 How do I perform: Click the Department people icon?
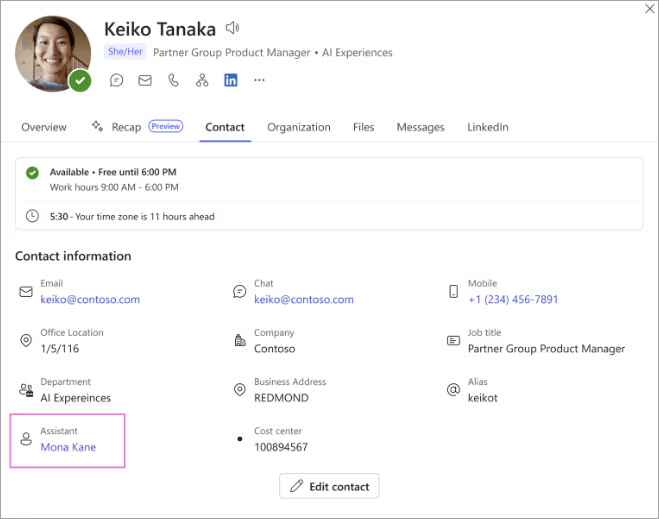tap(26, 390)
